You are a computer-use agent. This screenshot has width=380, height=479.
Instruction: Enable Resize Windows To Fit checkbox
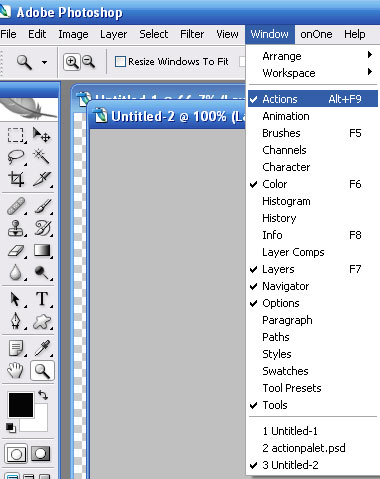coord(120,62)
